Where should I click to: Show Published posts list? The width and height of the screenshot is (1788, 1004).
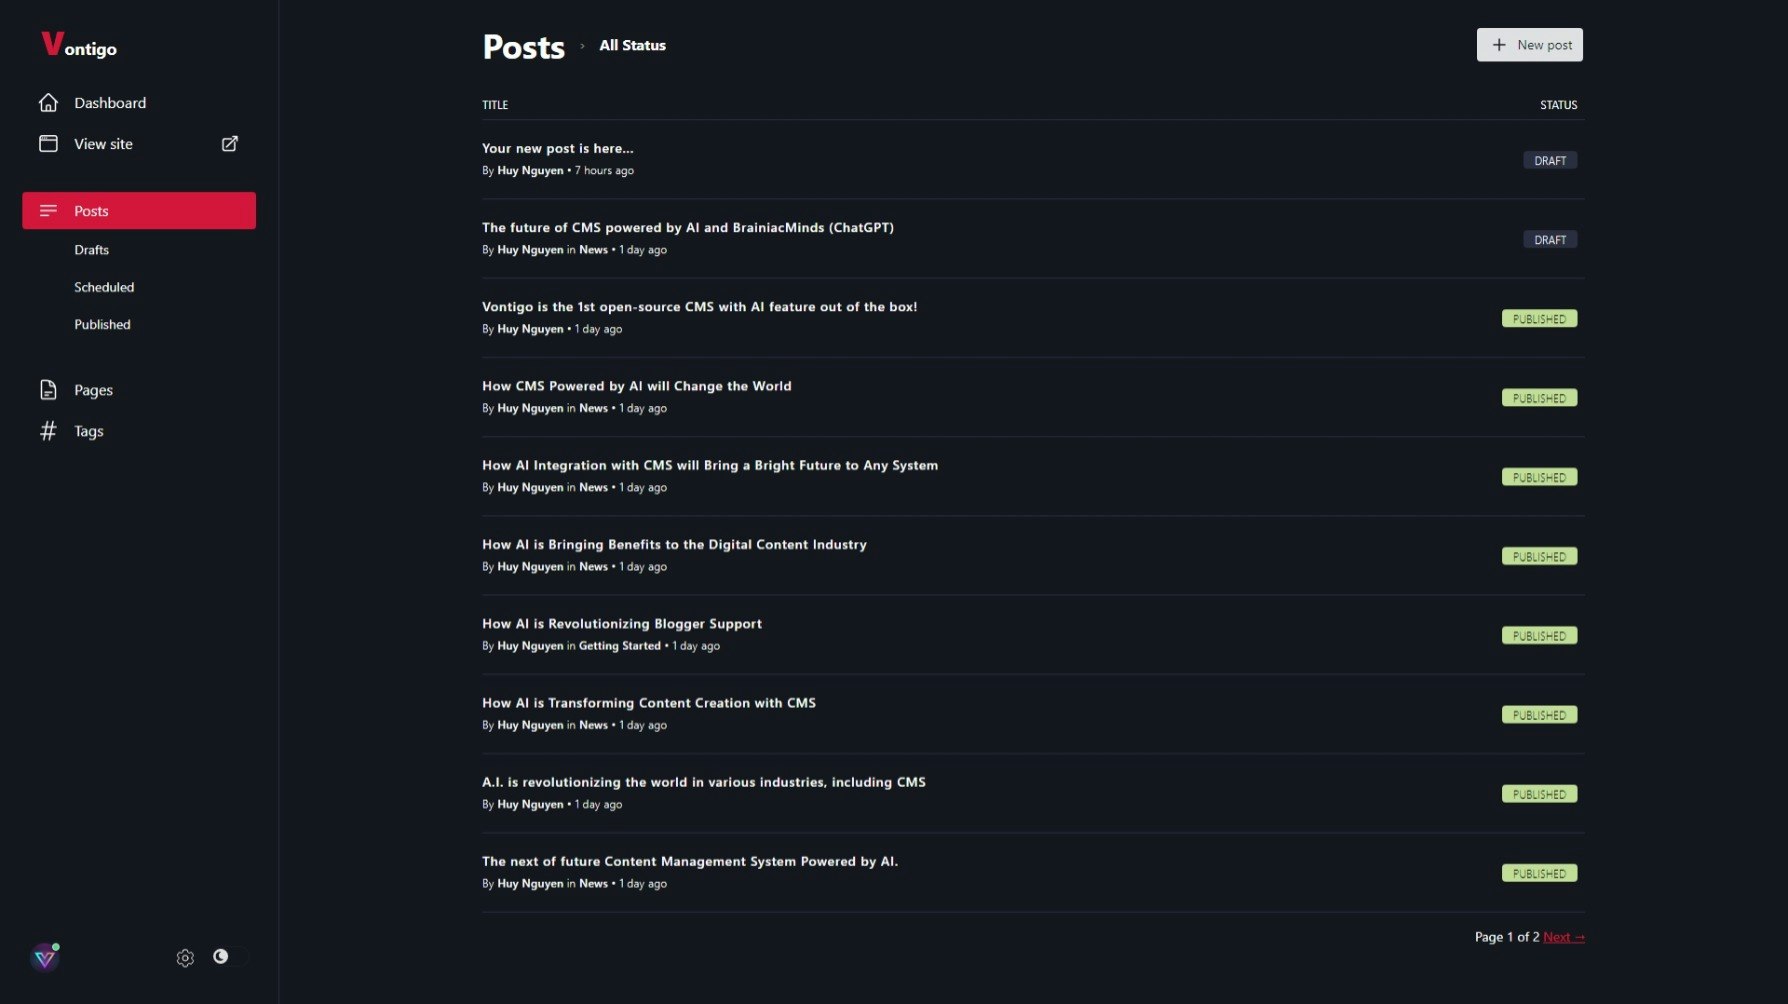(102, 324)
